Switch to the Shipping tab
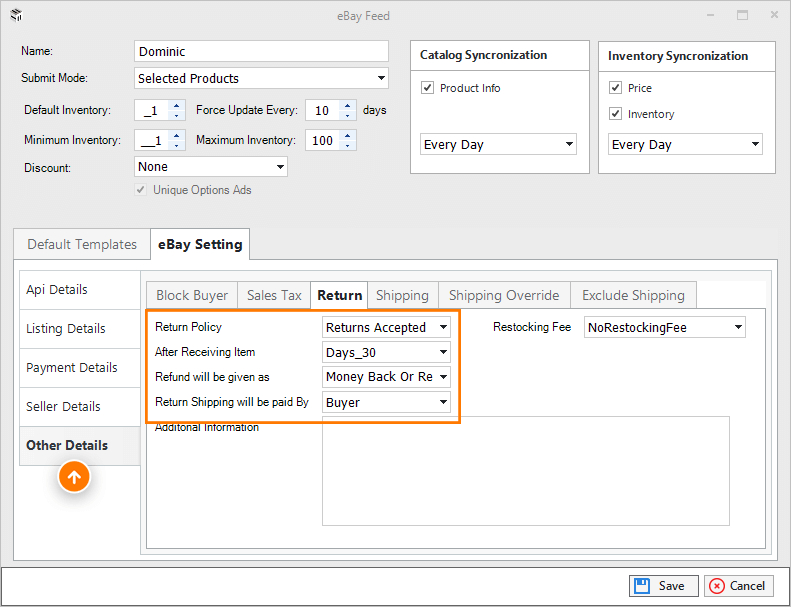 [x=403, y=295]
